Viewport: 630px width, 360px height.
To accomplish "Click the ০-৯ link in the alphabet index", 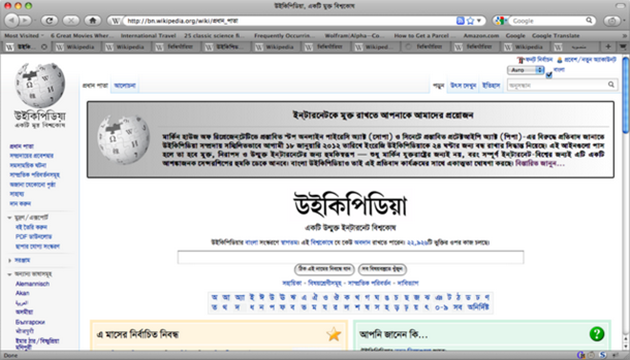I will [441, 307].
